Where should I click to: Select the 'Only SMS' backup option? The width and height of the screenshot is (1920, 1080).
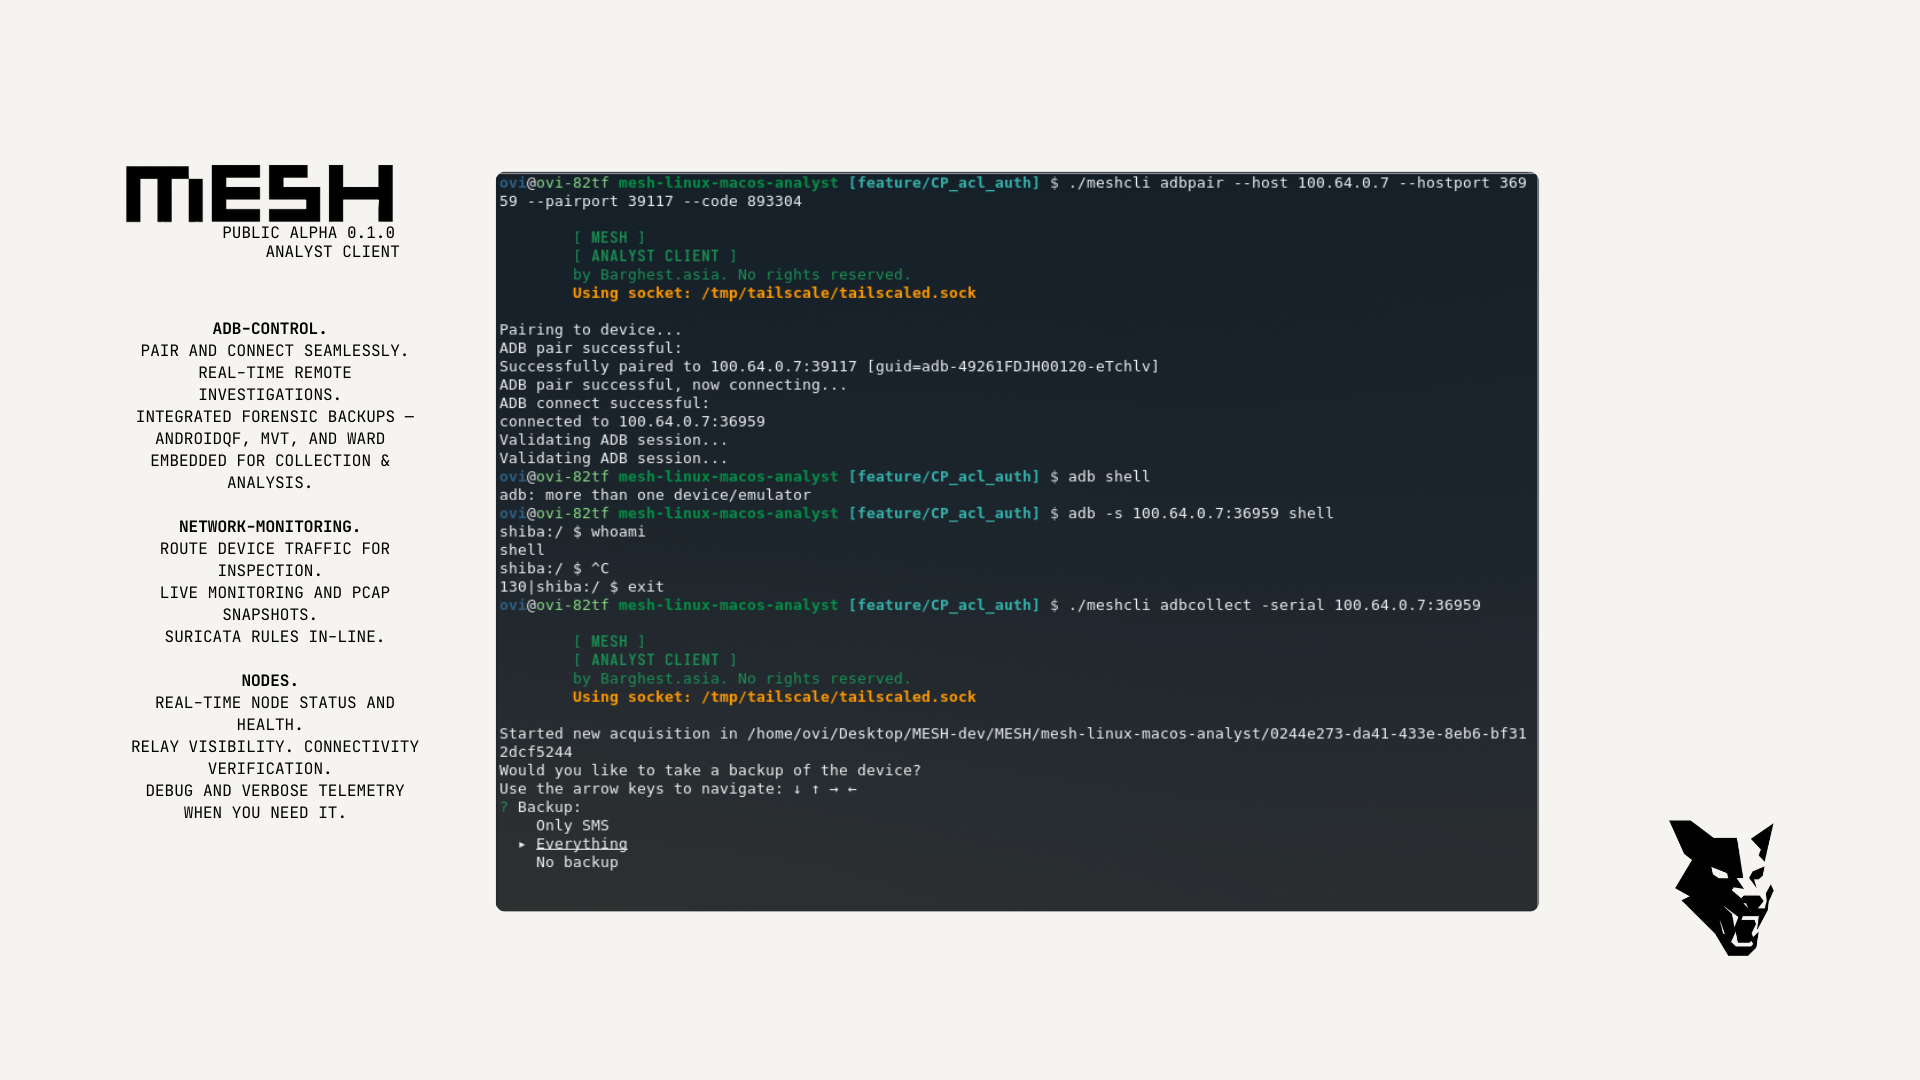pos(572,825)
